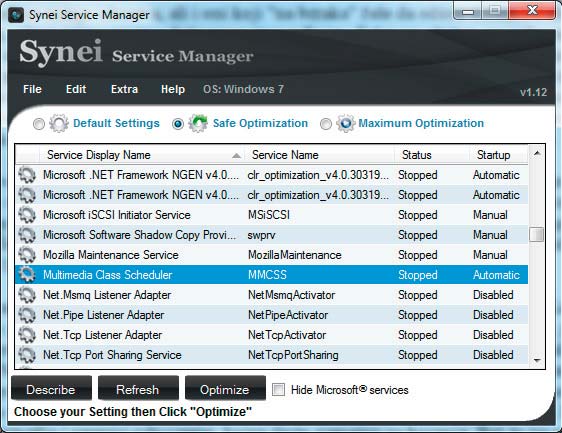Image resolution: width=562 pixels, height=433 pixels.
Task: Click Stopped status of Net.Tcp Port Sharing Service
Action: coord(418,355)
